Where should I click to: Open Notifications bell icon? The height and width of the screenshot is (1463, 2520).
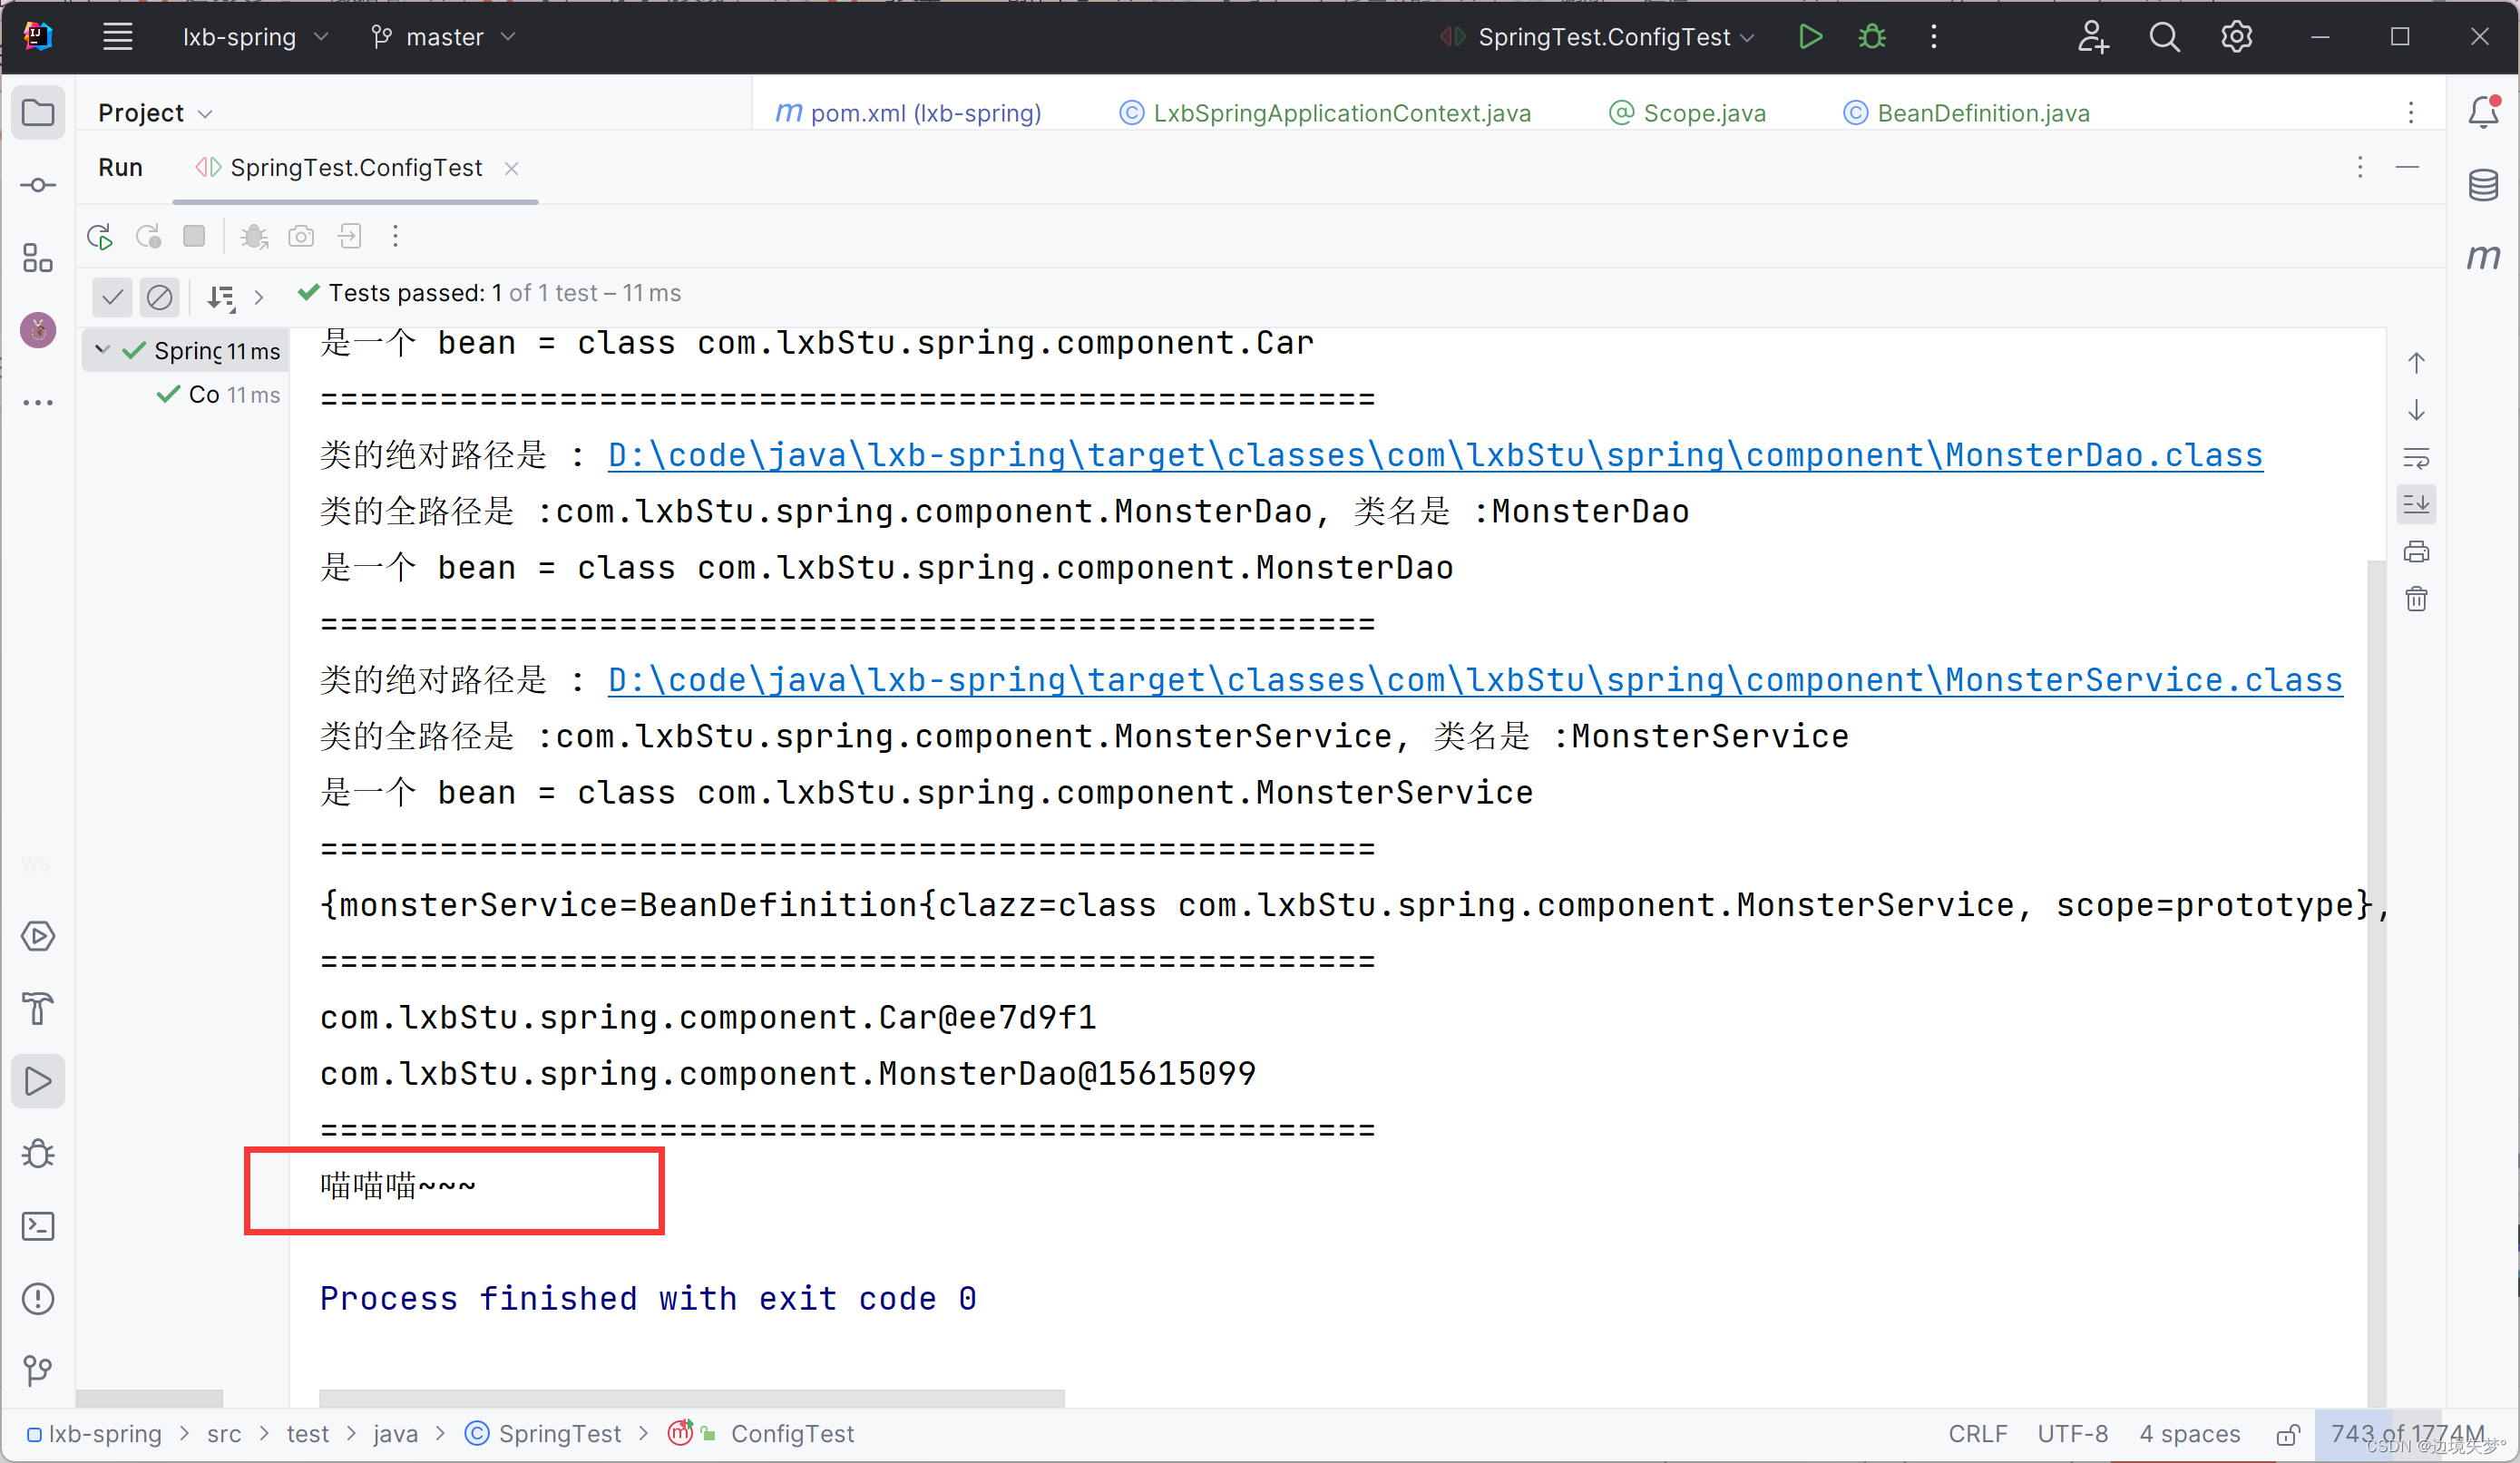point(2484,111)
